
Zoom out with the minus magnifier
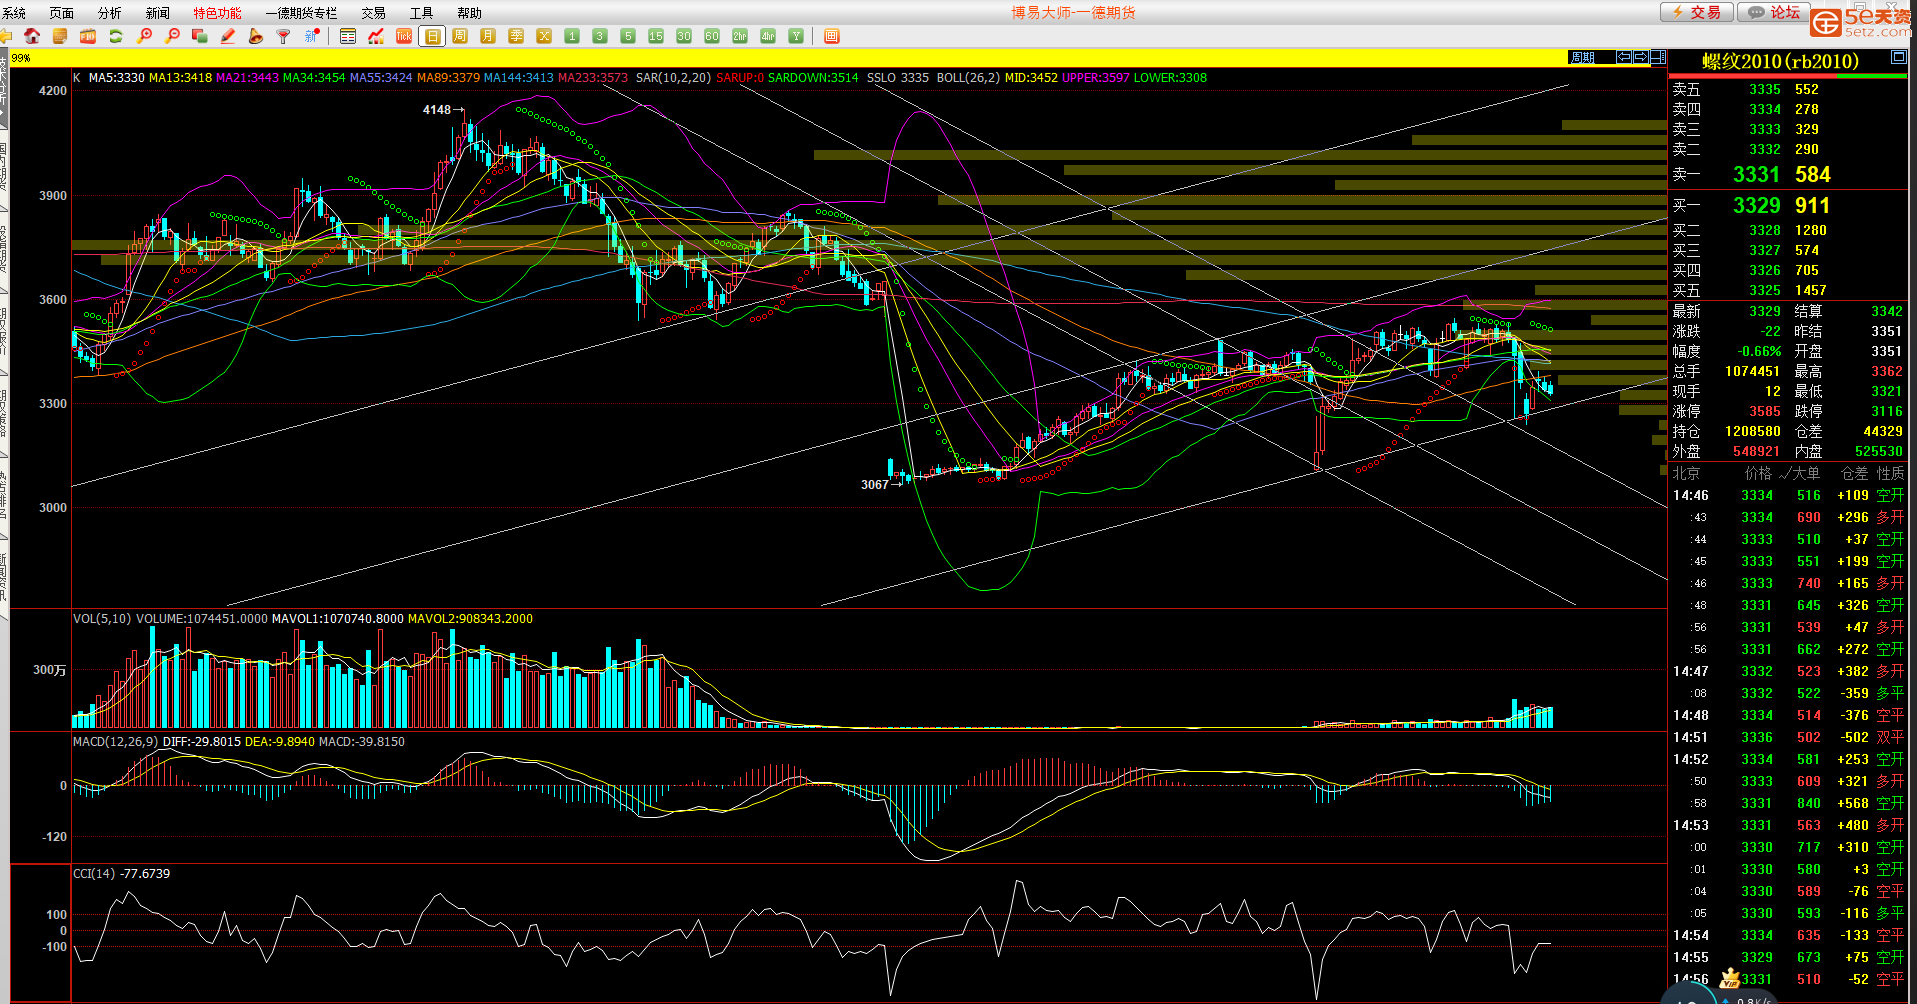pyautogui.click(x=173, y=36)
